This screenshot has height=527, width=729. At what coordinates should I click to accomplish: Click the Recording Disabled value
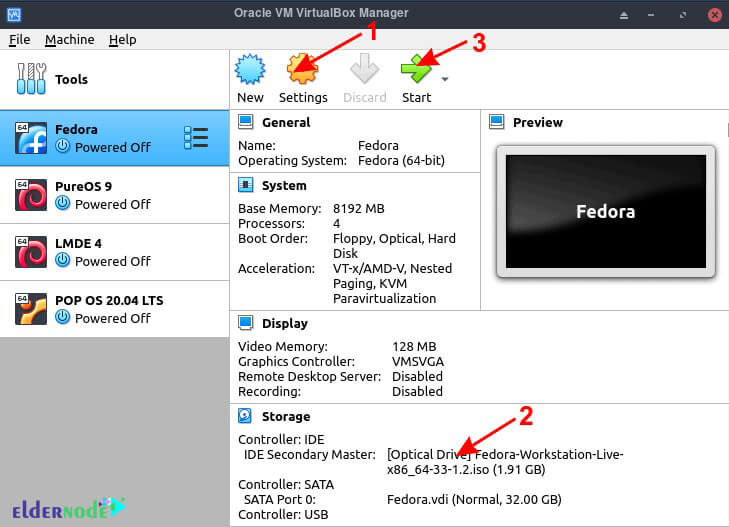click(x=417, y=391)
